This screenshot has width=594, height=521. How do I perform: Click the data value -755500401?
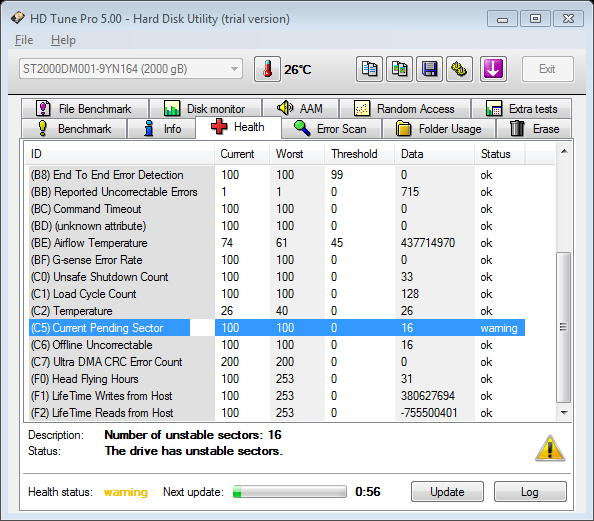429,413
